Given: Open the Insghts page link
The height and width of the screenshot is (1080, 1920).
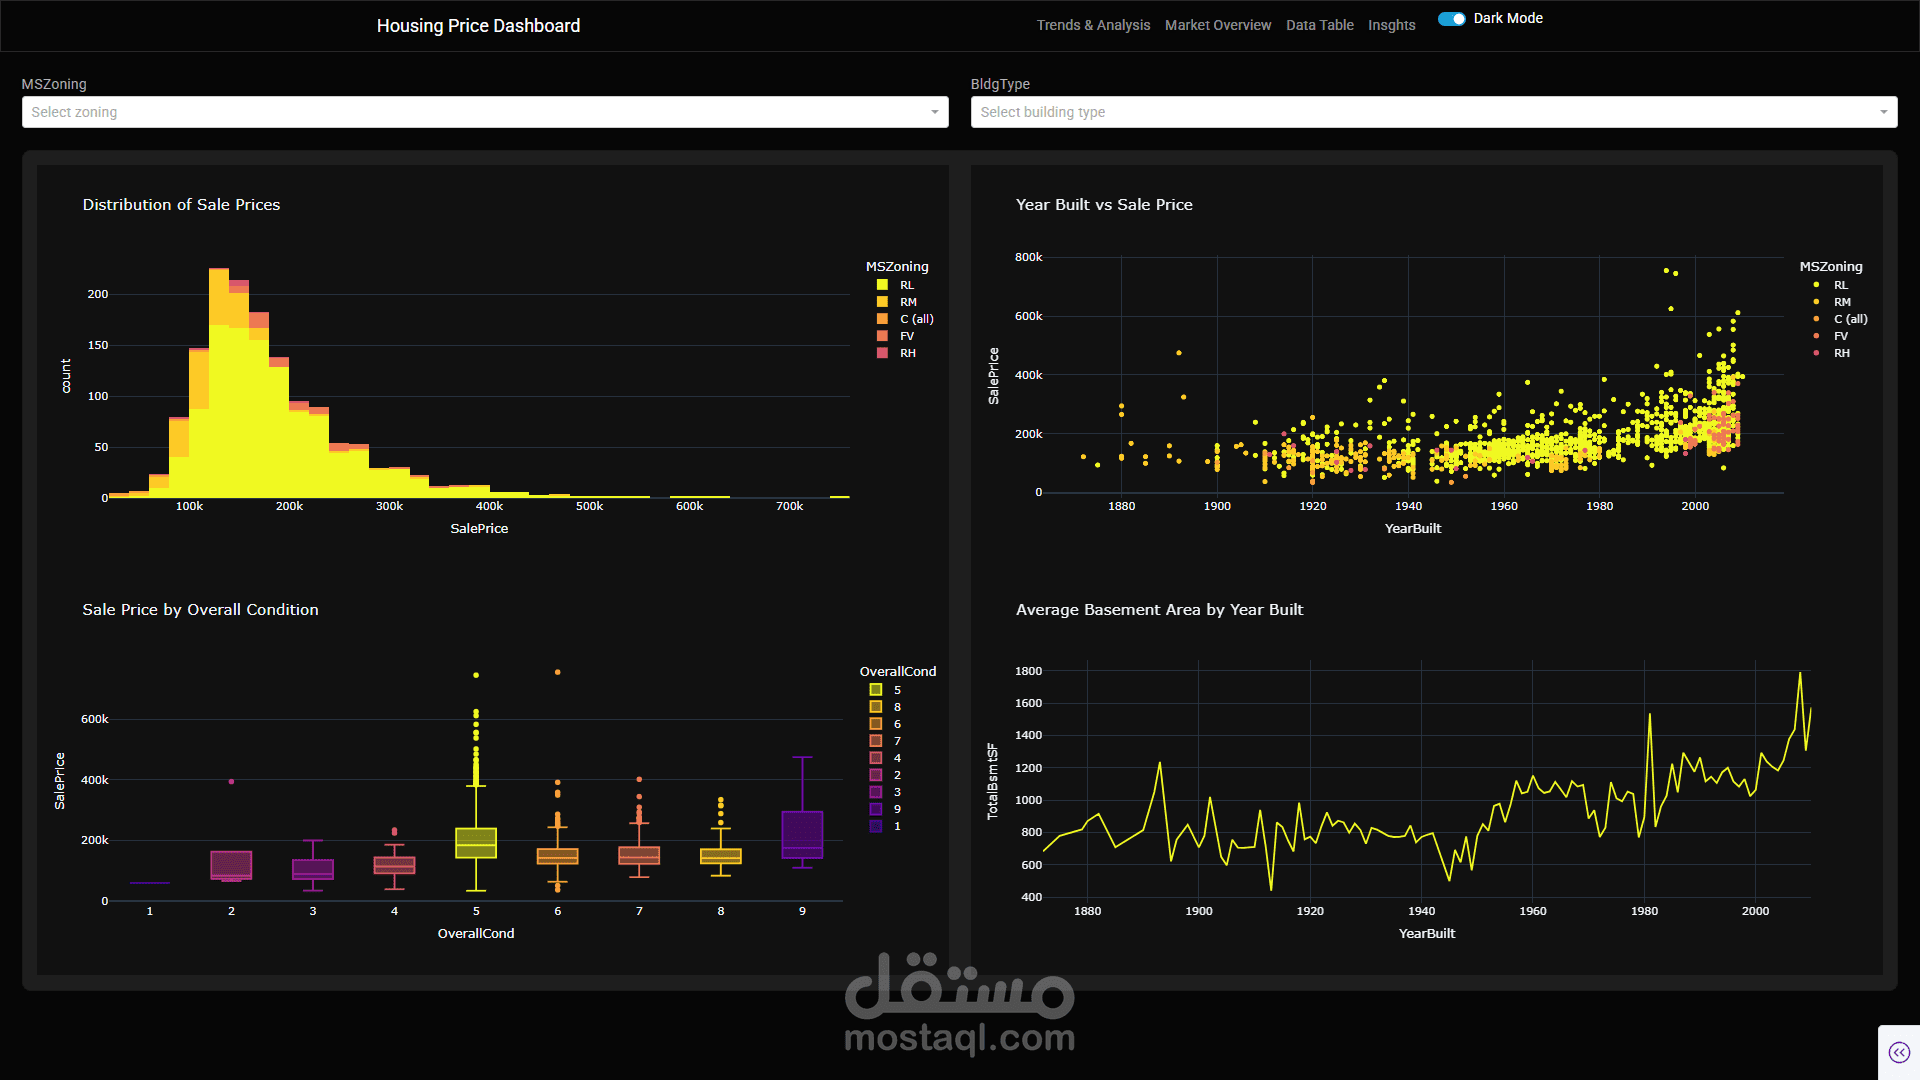Looking at the screenshot, I should click(1391, 25).
